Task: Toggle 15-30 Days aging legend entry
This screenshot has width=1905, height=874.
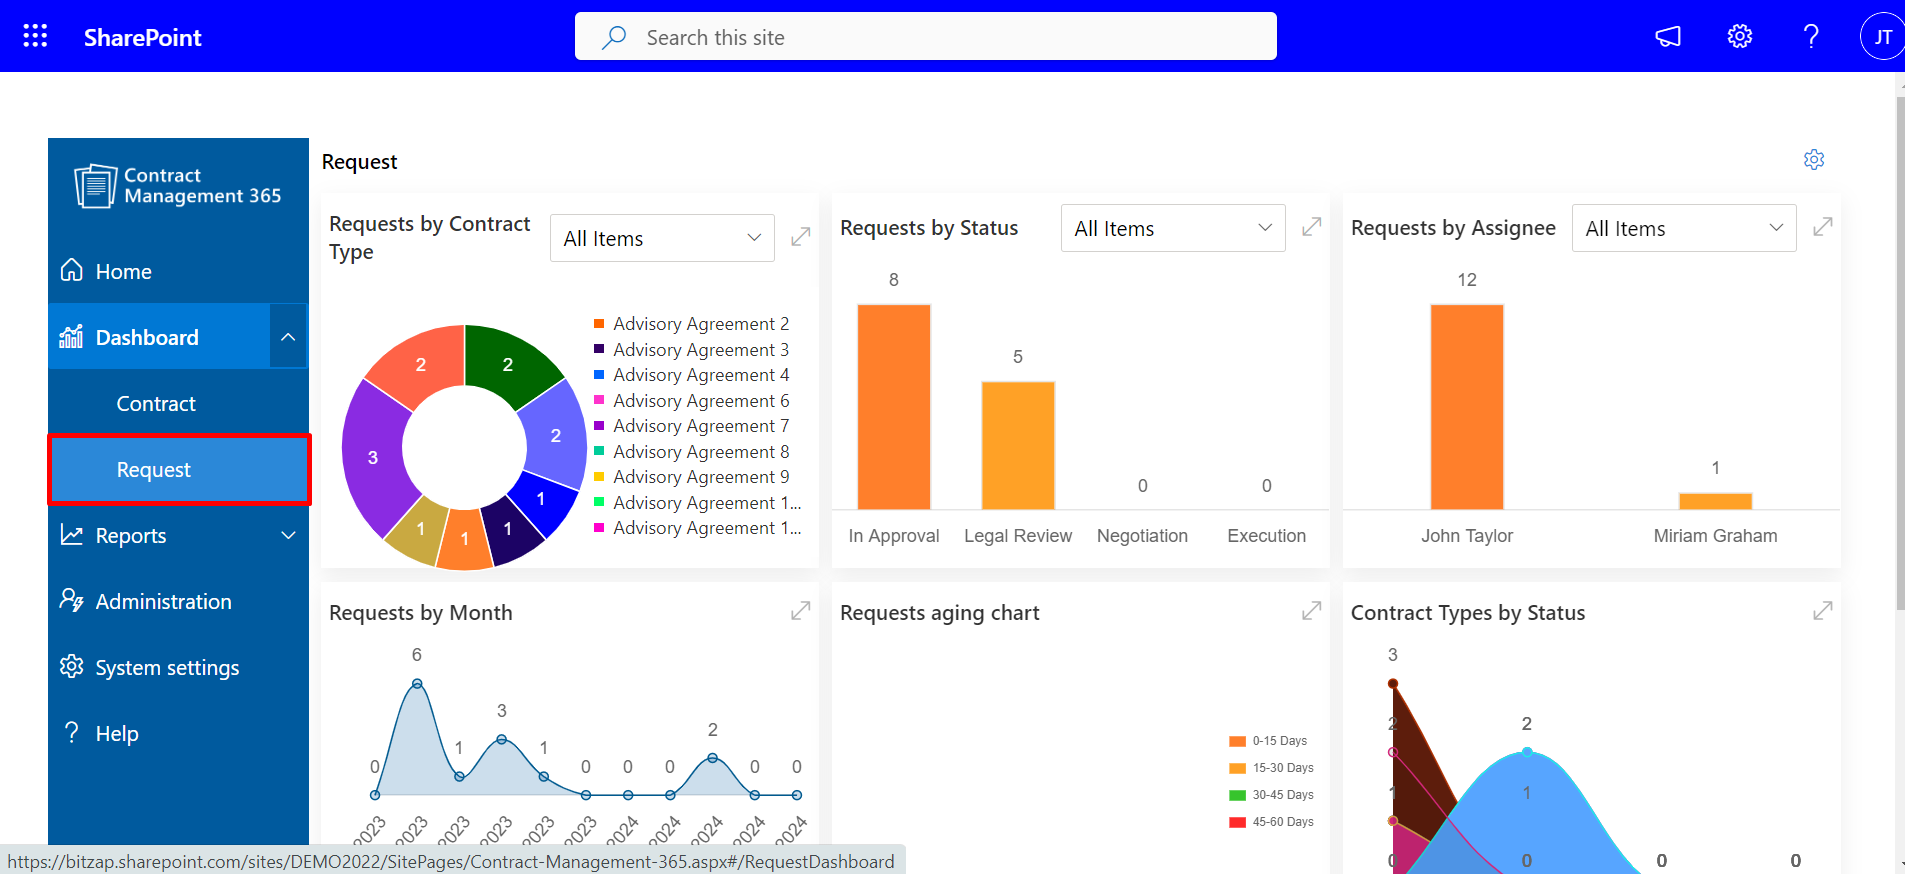Action: point(1271,768)
